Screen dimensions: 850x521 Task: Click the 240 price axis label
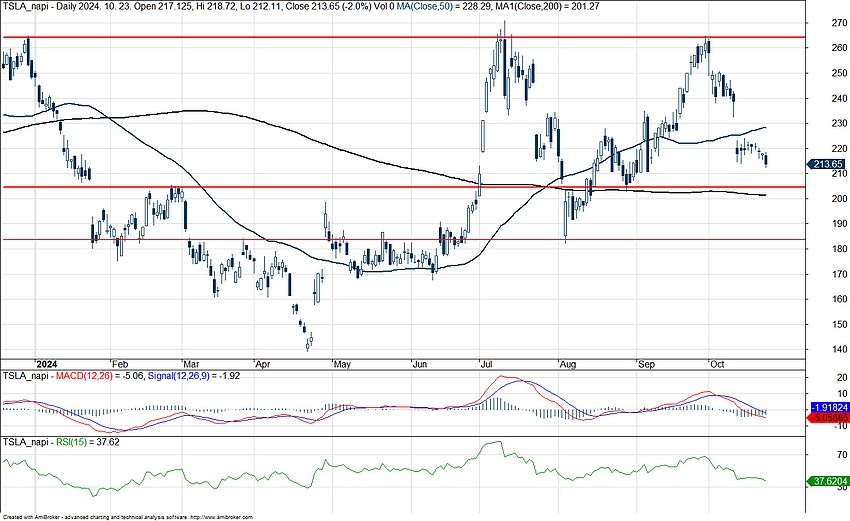(840, 98)
